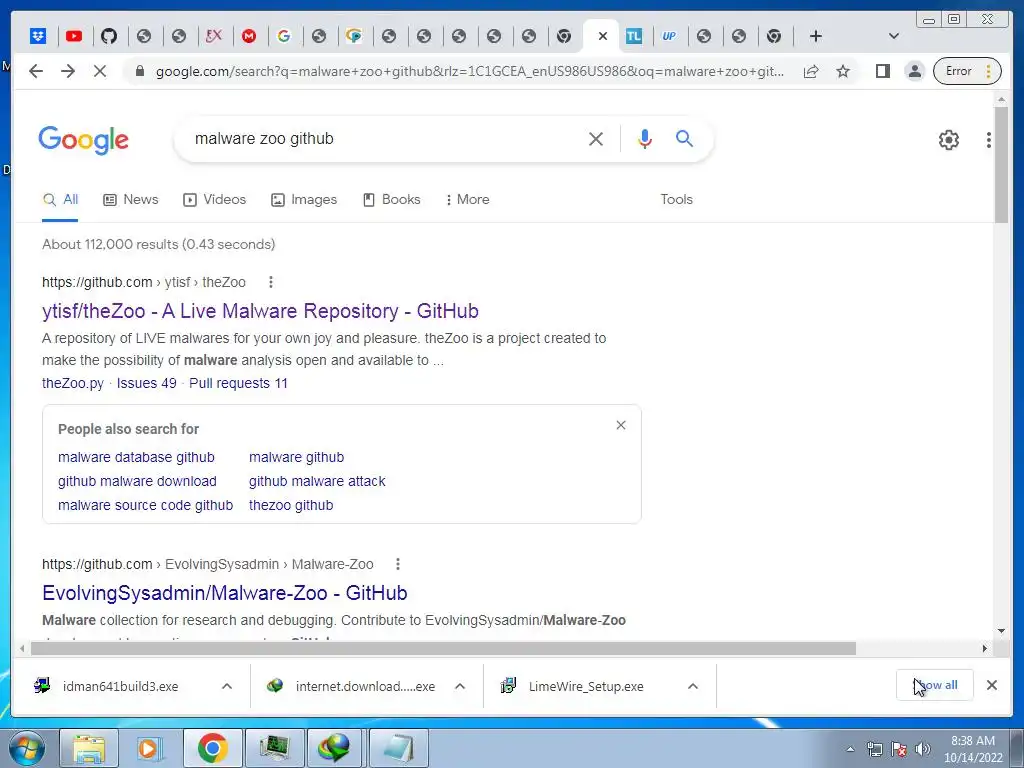Click vertical scrollbar down arrow
Image resolution: width=1024 pixels, height=768 pixels.
click(1001, 631)
